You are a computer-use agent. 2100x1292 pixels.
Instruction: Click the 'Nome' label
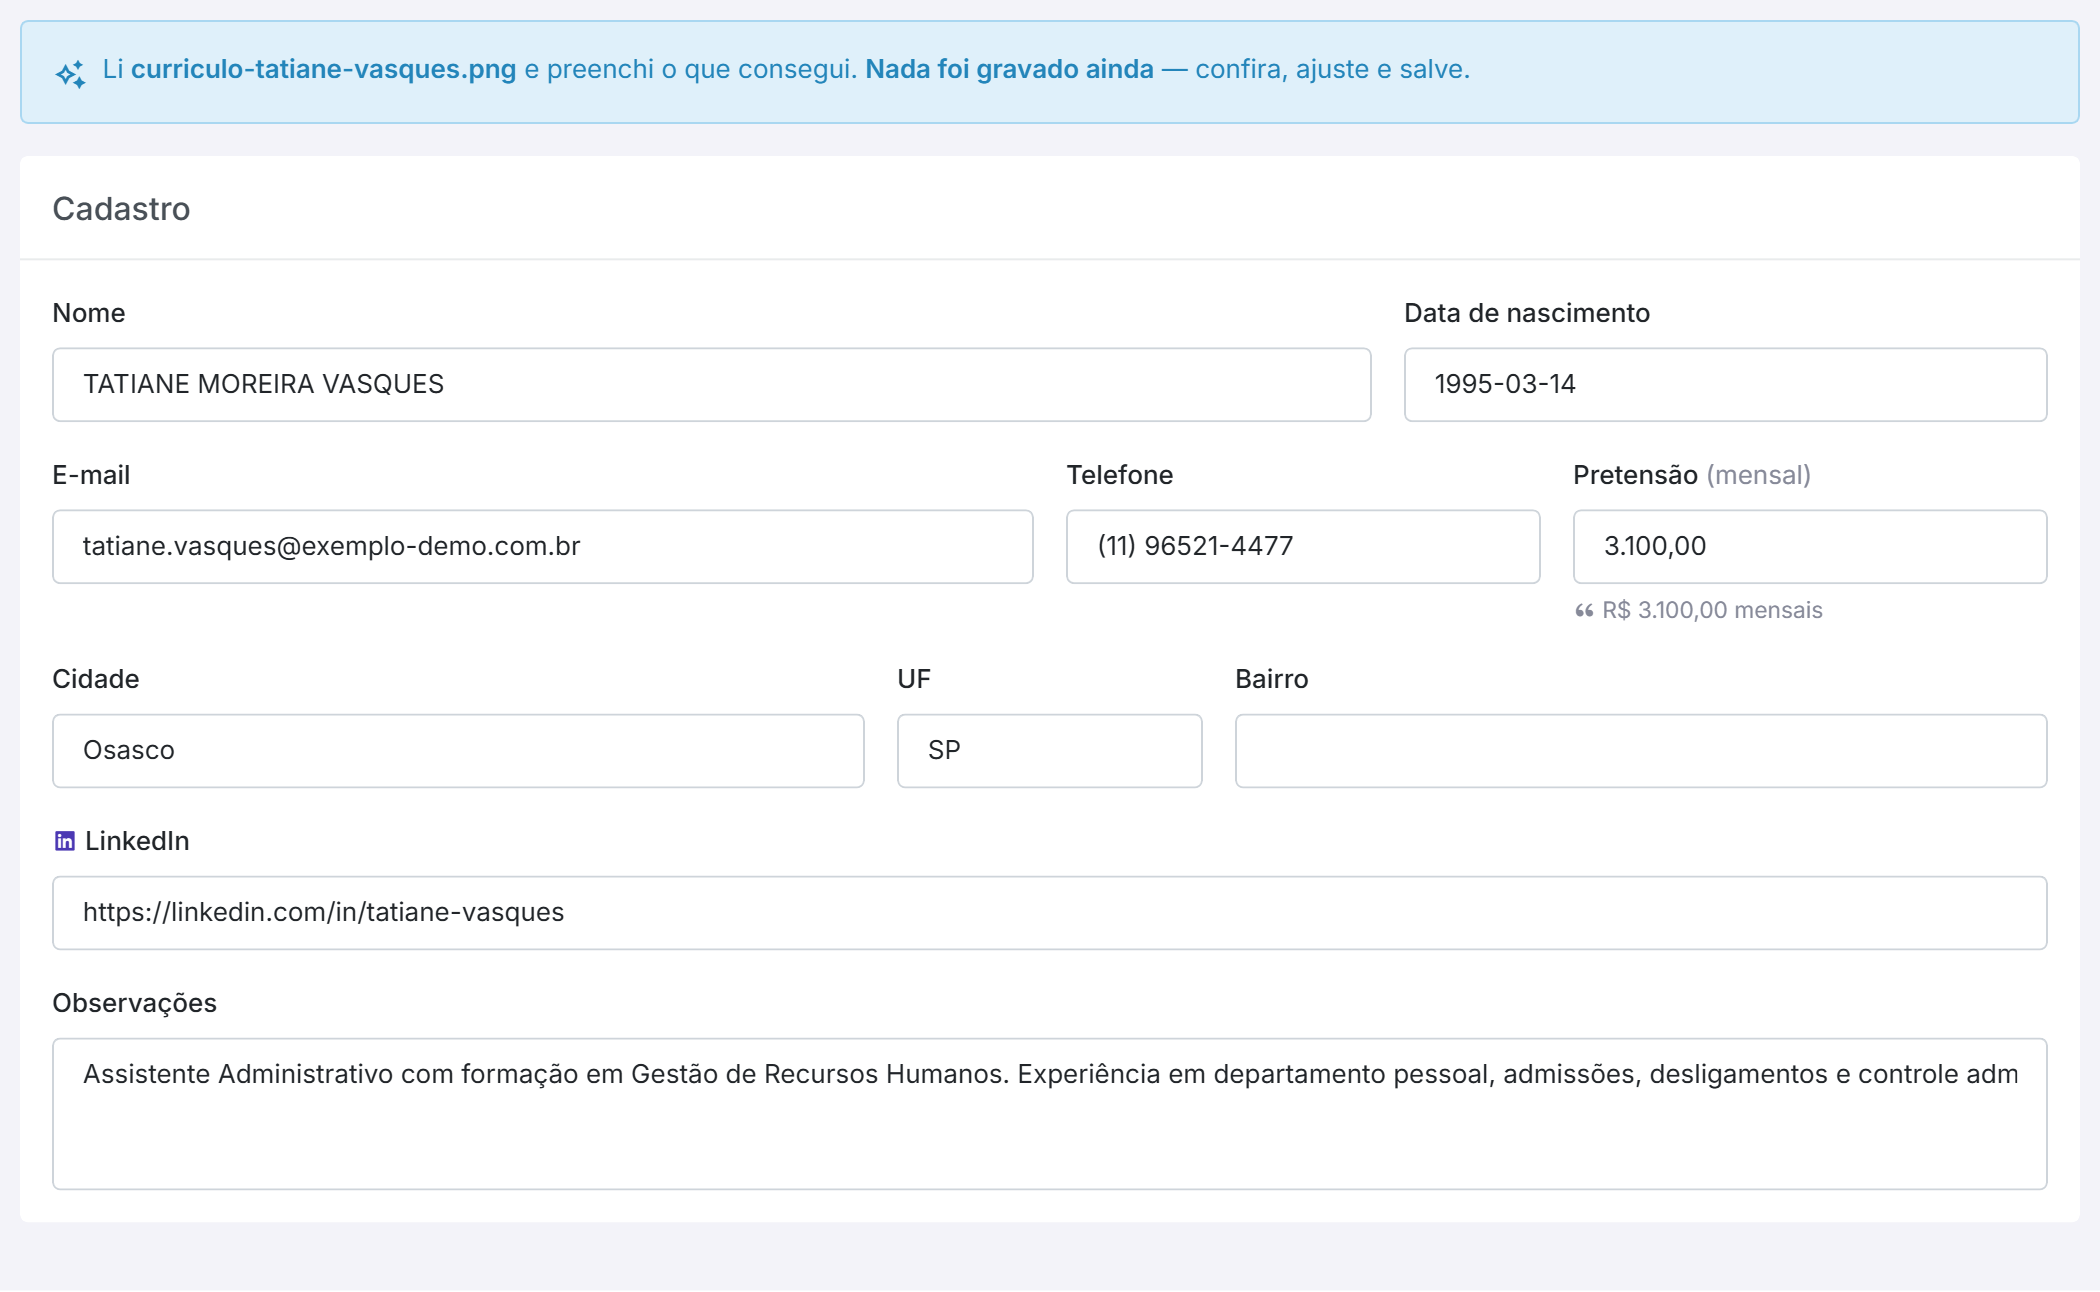pyautogui.click(x=89, y=313)
